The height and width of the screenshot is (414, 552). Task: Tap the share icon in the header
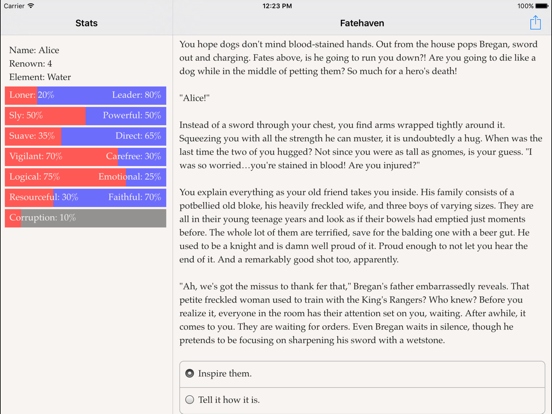tap(535, 23)
